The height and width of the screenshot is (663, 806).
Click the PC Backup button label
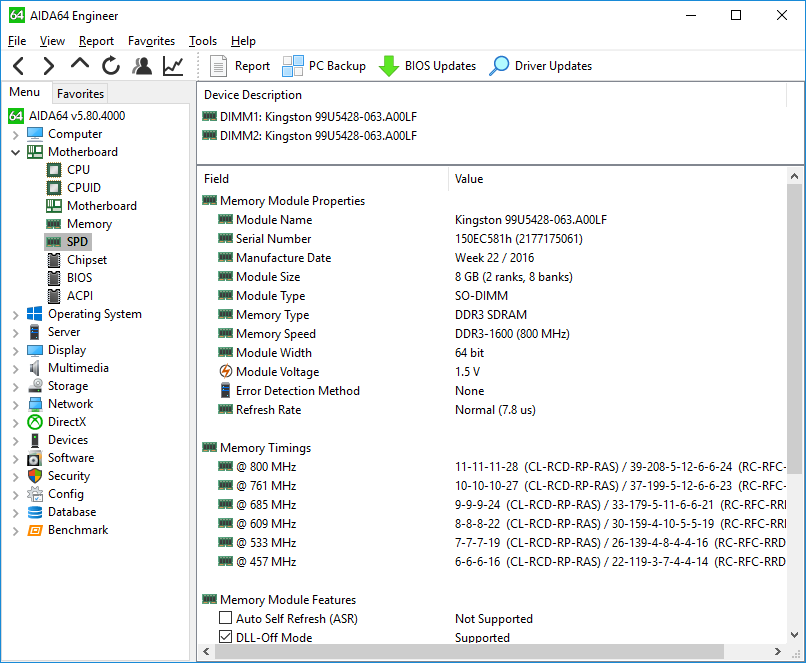[x=337, y=66]
